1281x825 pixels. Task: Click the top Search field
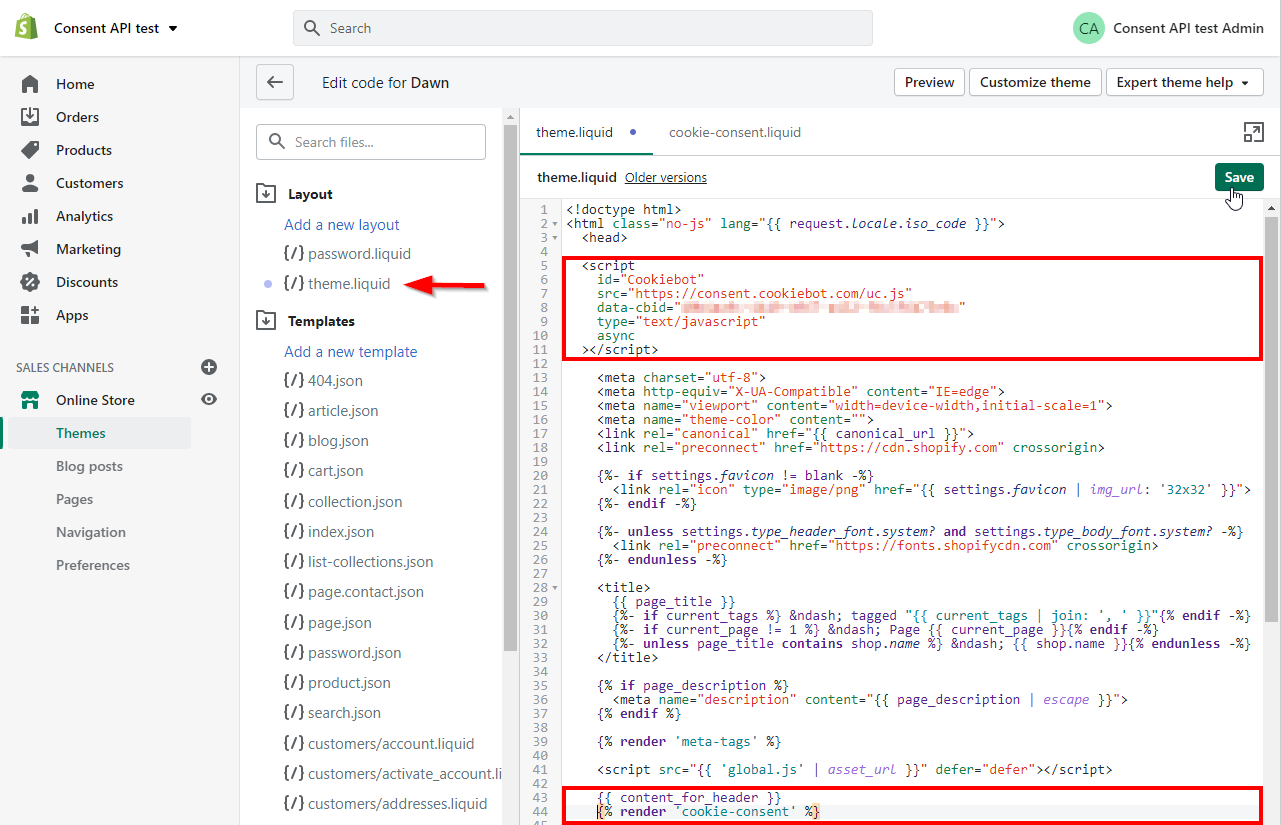583,28
